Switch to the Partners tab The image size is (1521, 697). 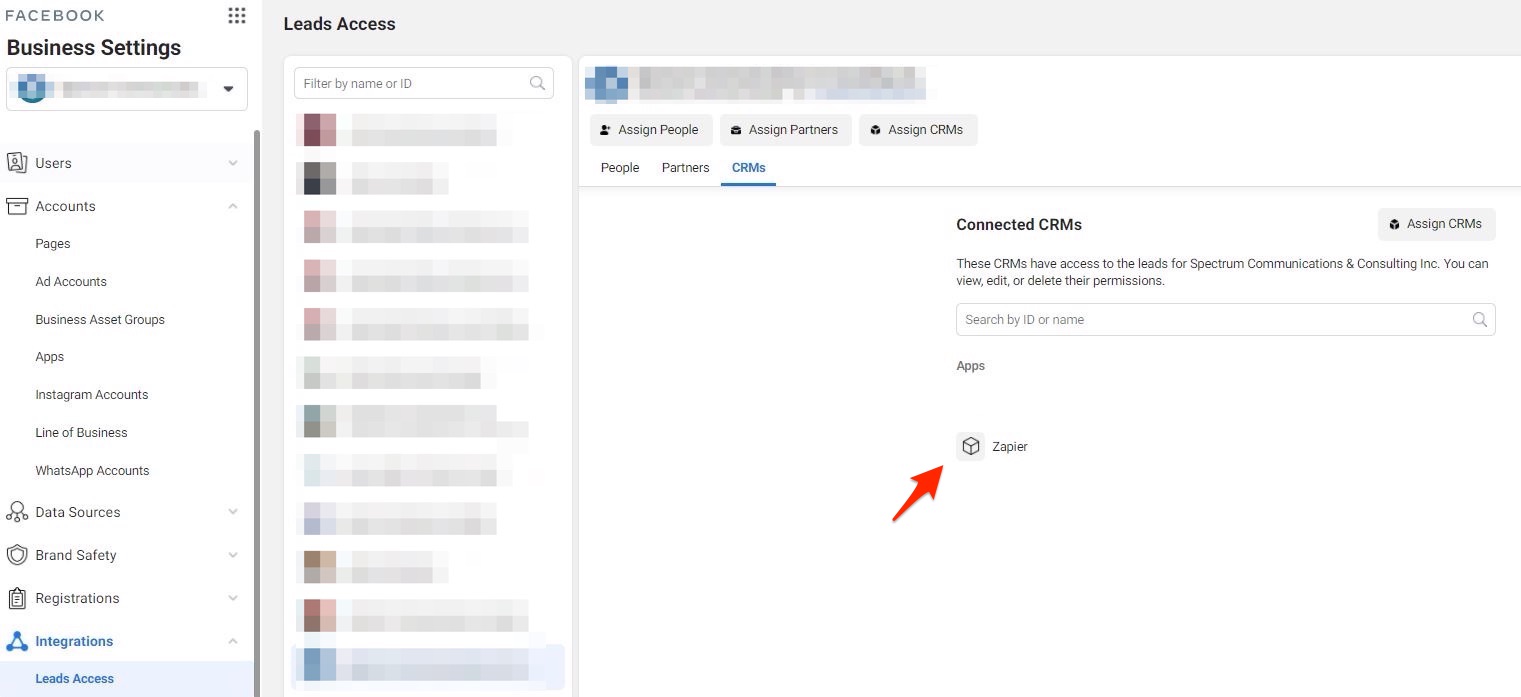pos(685,168)
